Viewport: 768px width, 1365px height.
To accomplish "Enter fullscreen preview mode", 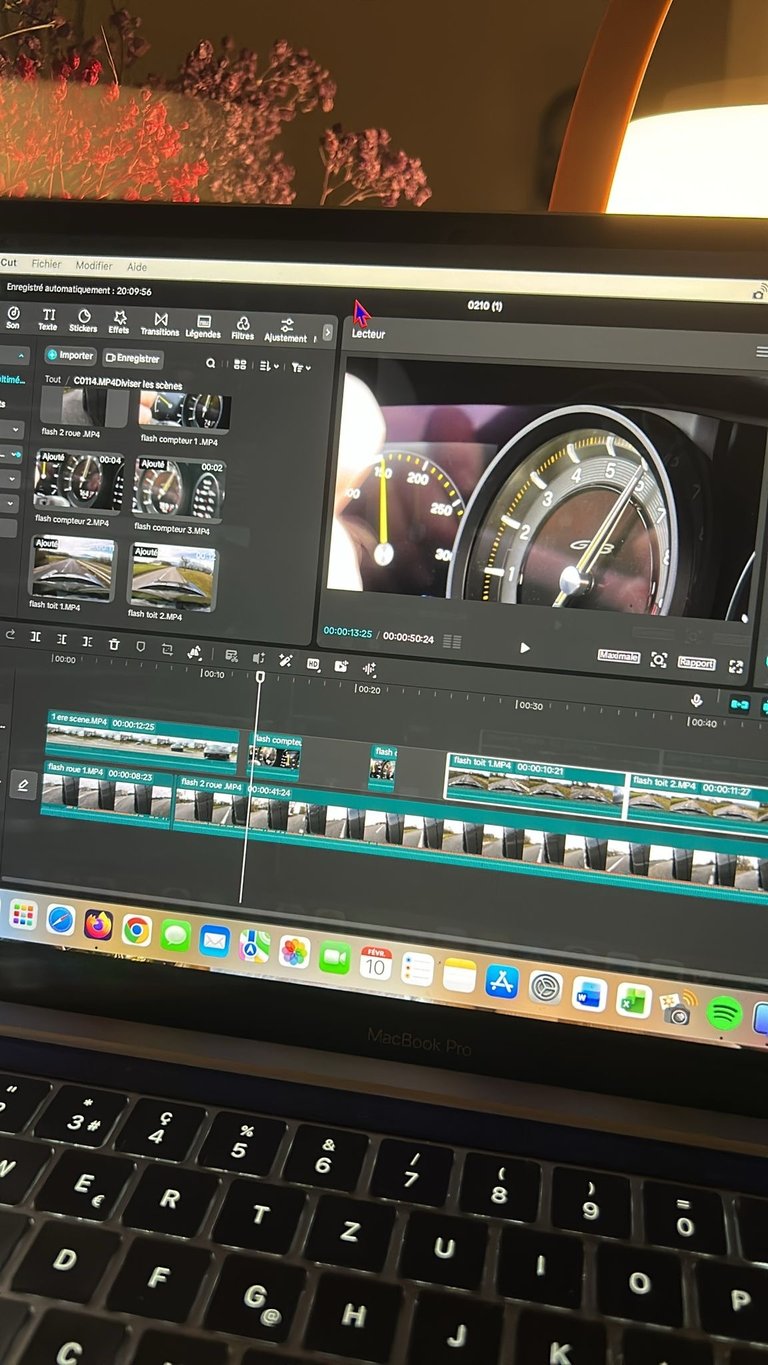I will tap(736, 666).
